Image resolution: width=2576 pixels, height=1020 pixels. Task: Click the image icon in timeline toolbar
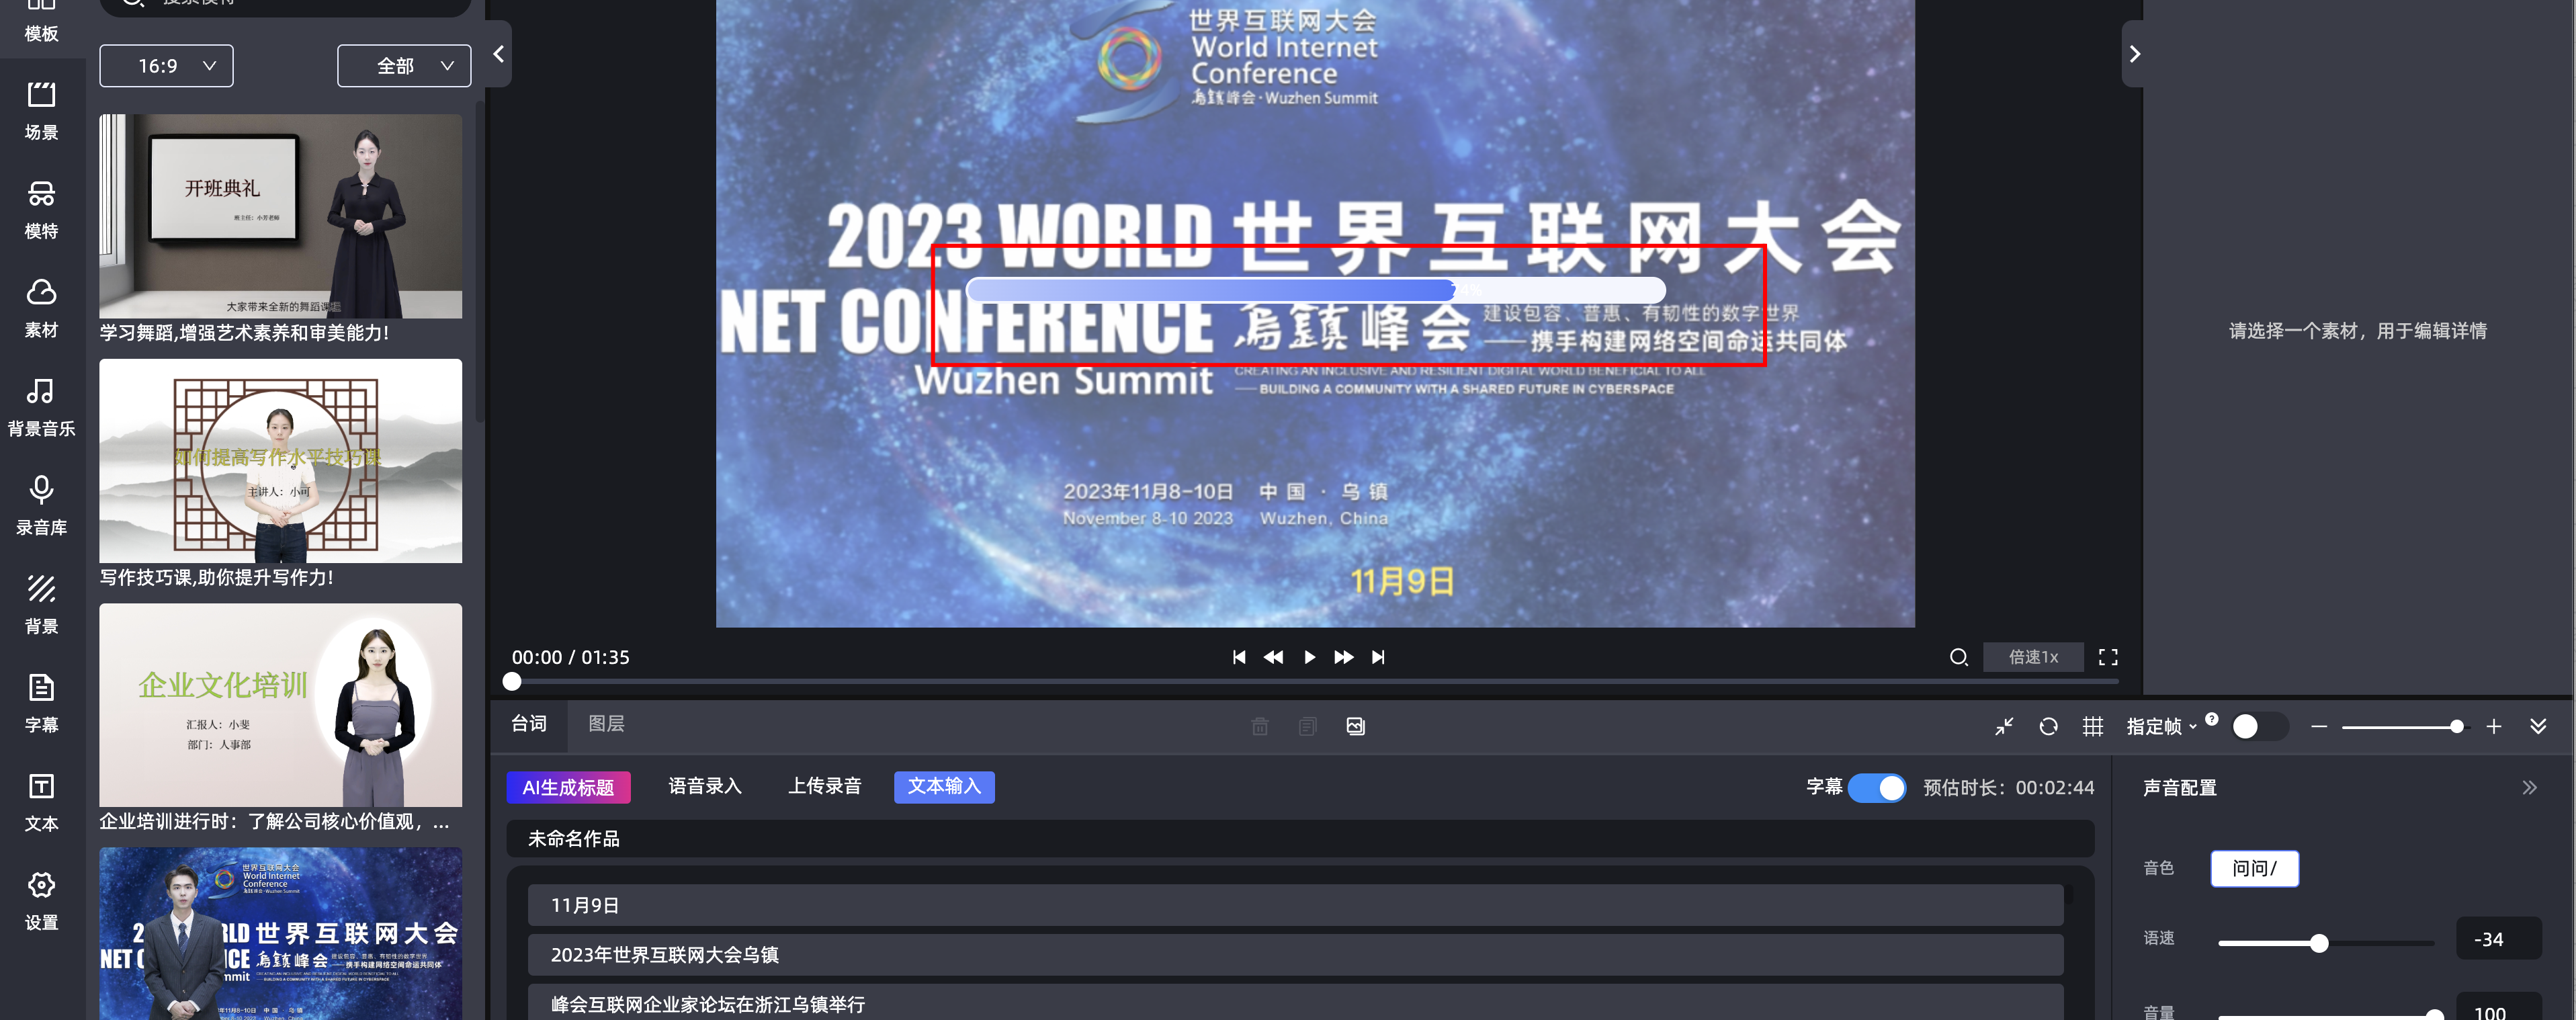(x=1356, y=727)
